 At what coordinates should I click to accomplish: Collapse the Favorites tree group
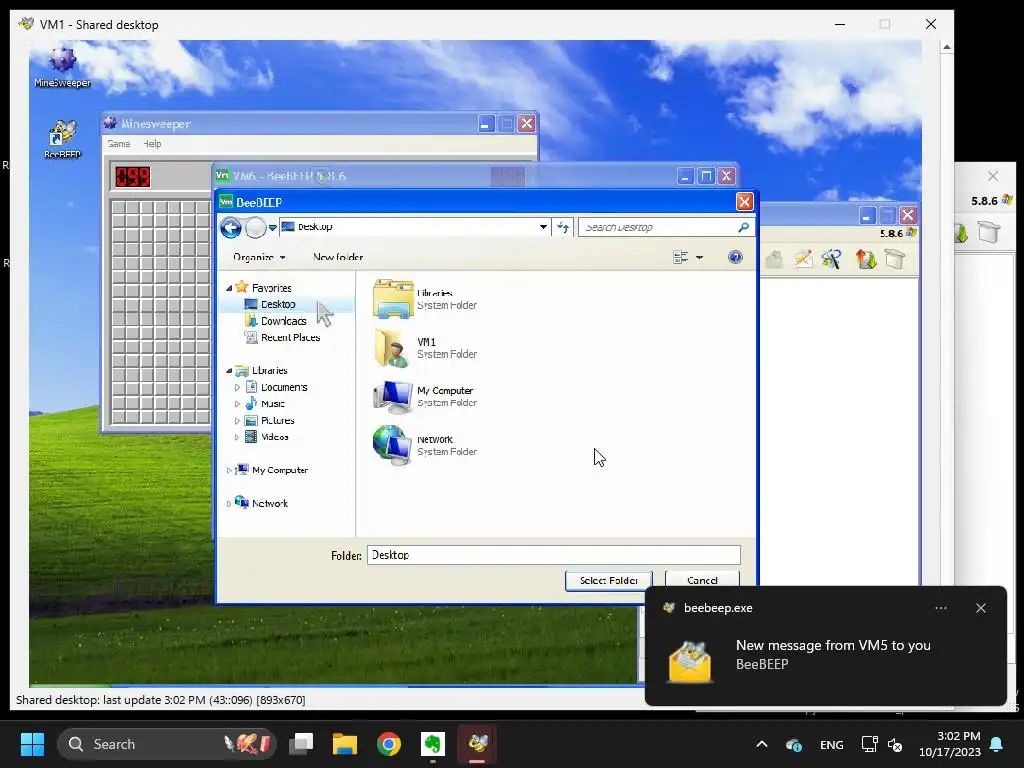[229, 288]
